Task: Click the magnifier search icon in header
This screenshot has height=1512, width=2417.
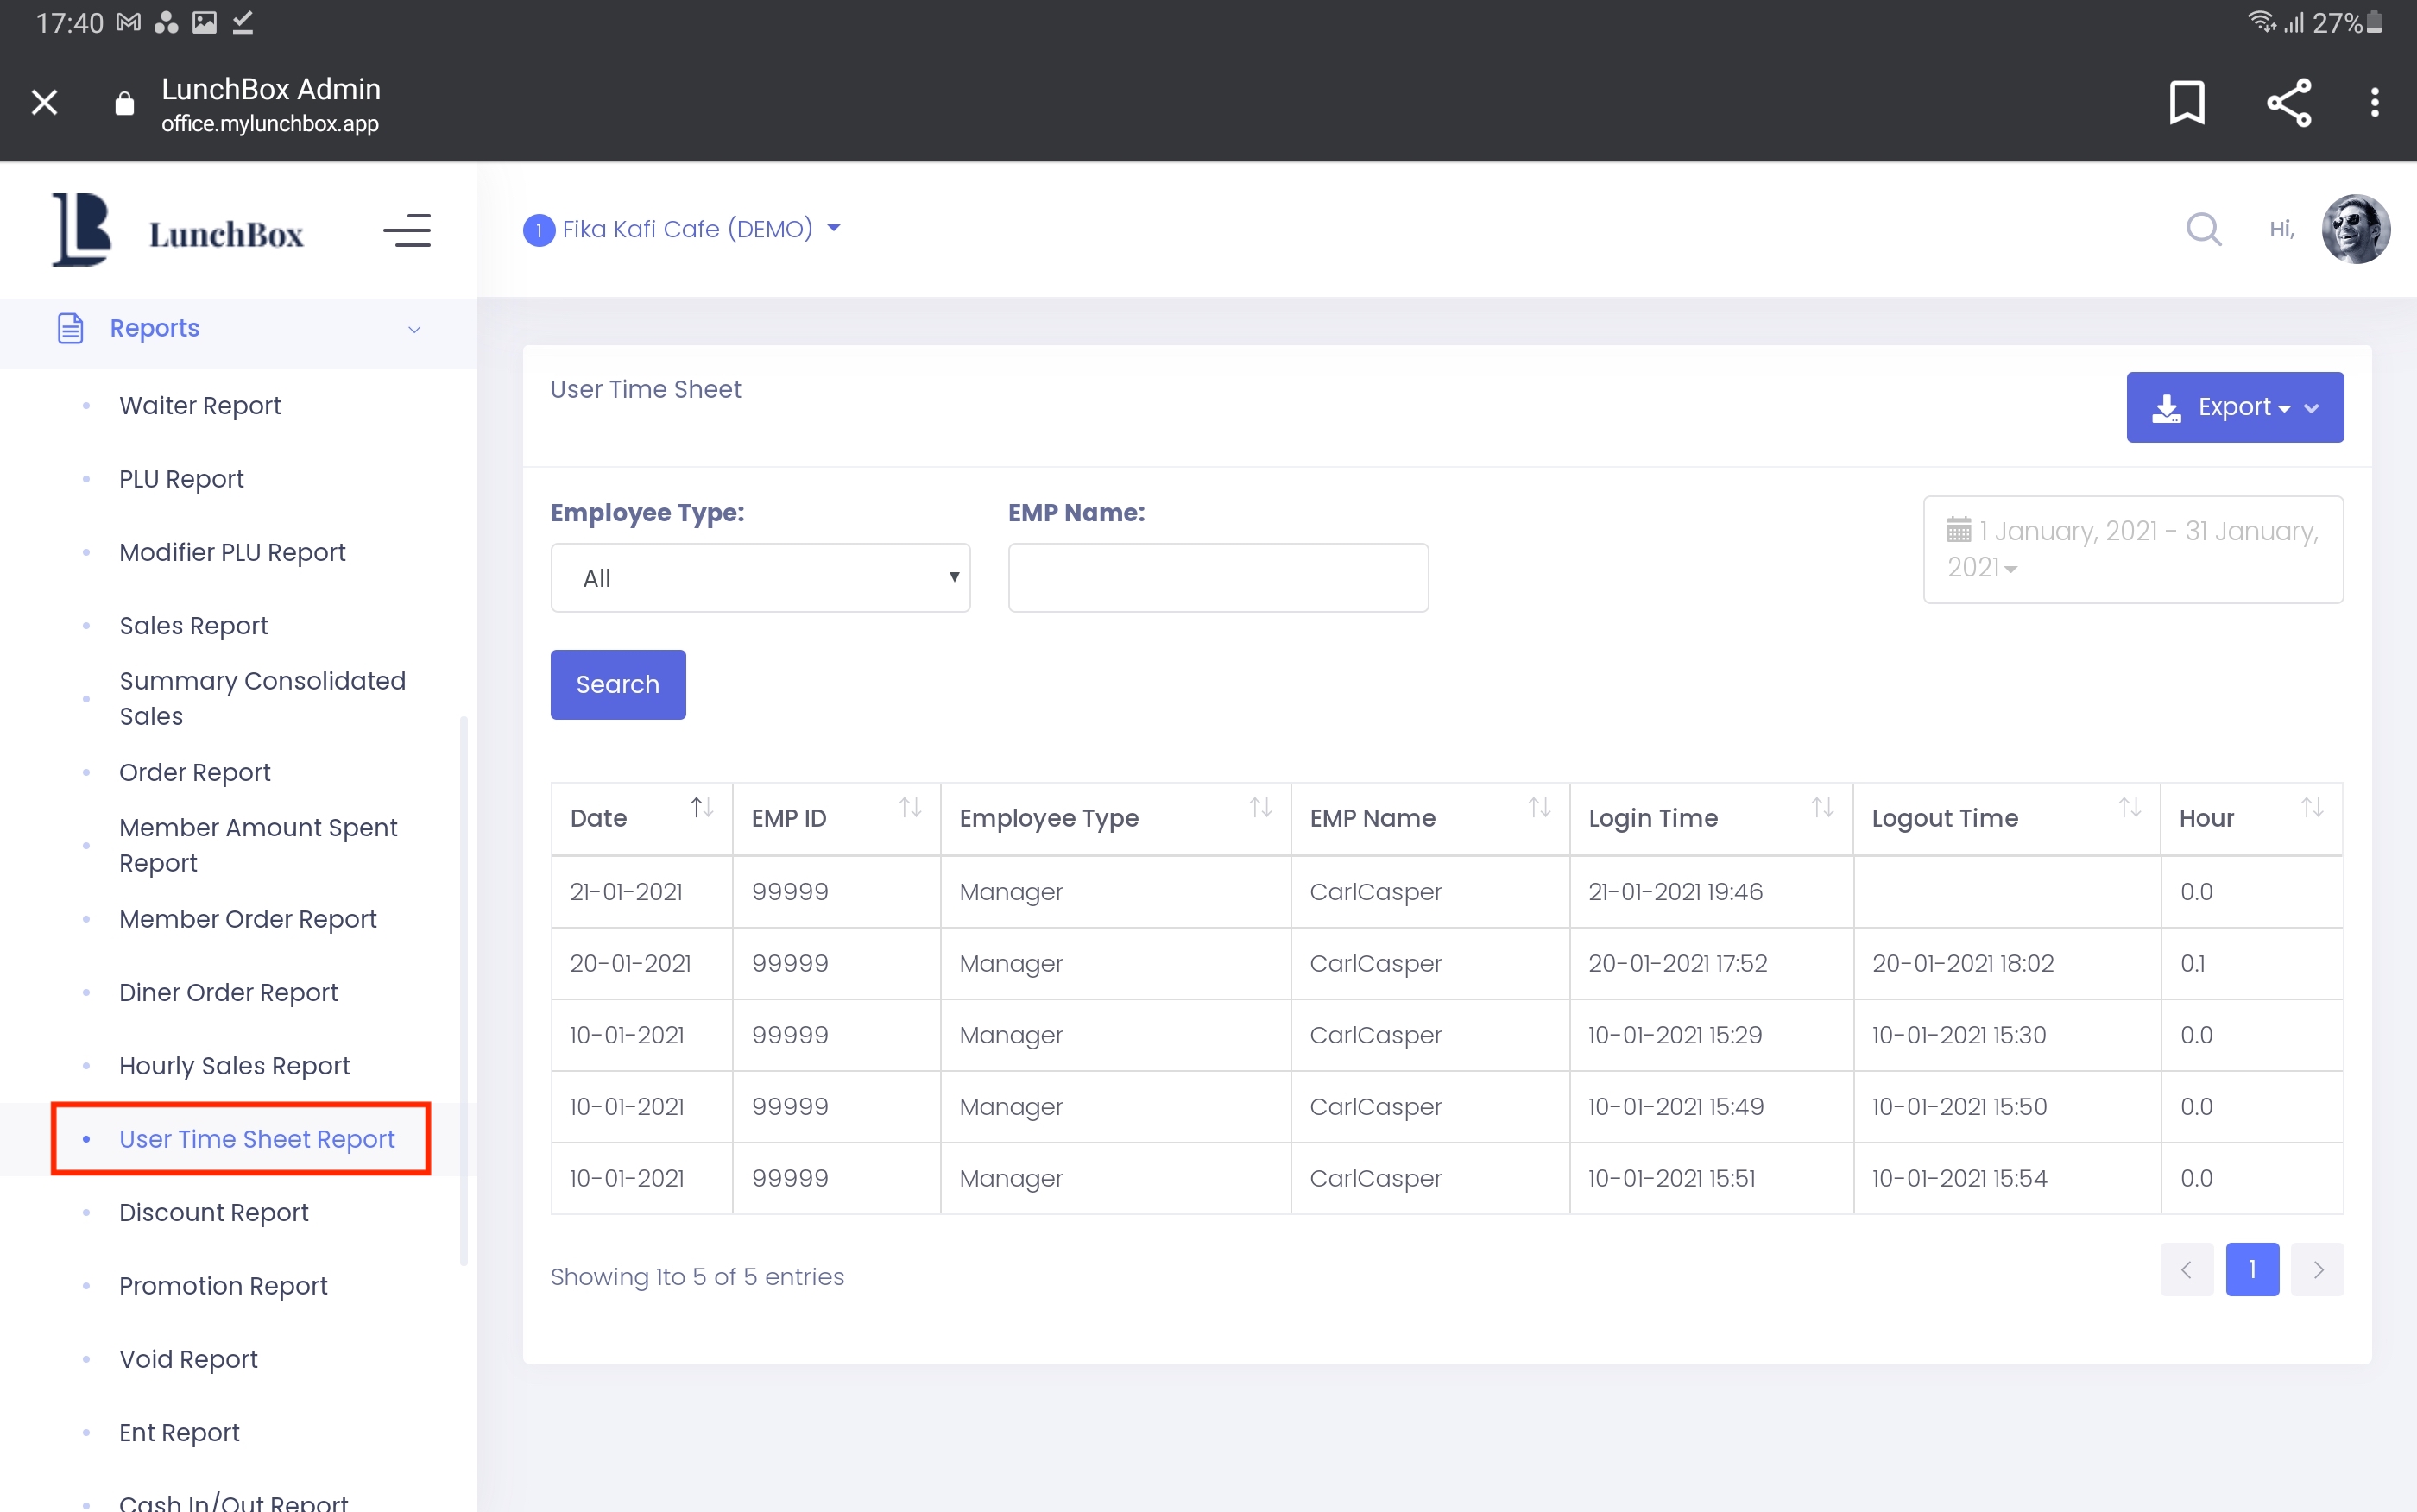Action: tap(2203, 229)
